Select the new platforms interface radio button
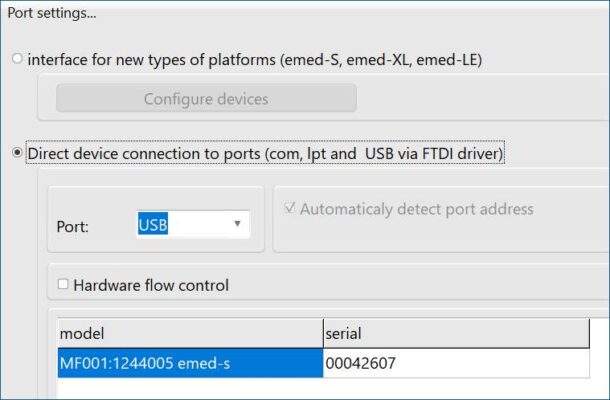Viewport: 610px width, 400px height. [x=17, y=59]
